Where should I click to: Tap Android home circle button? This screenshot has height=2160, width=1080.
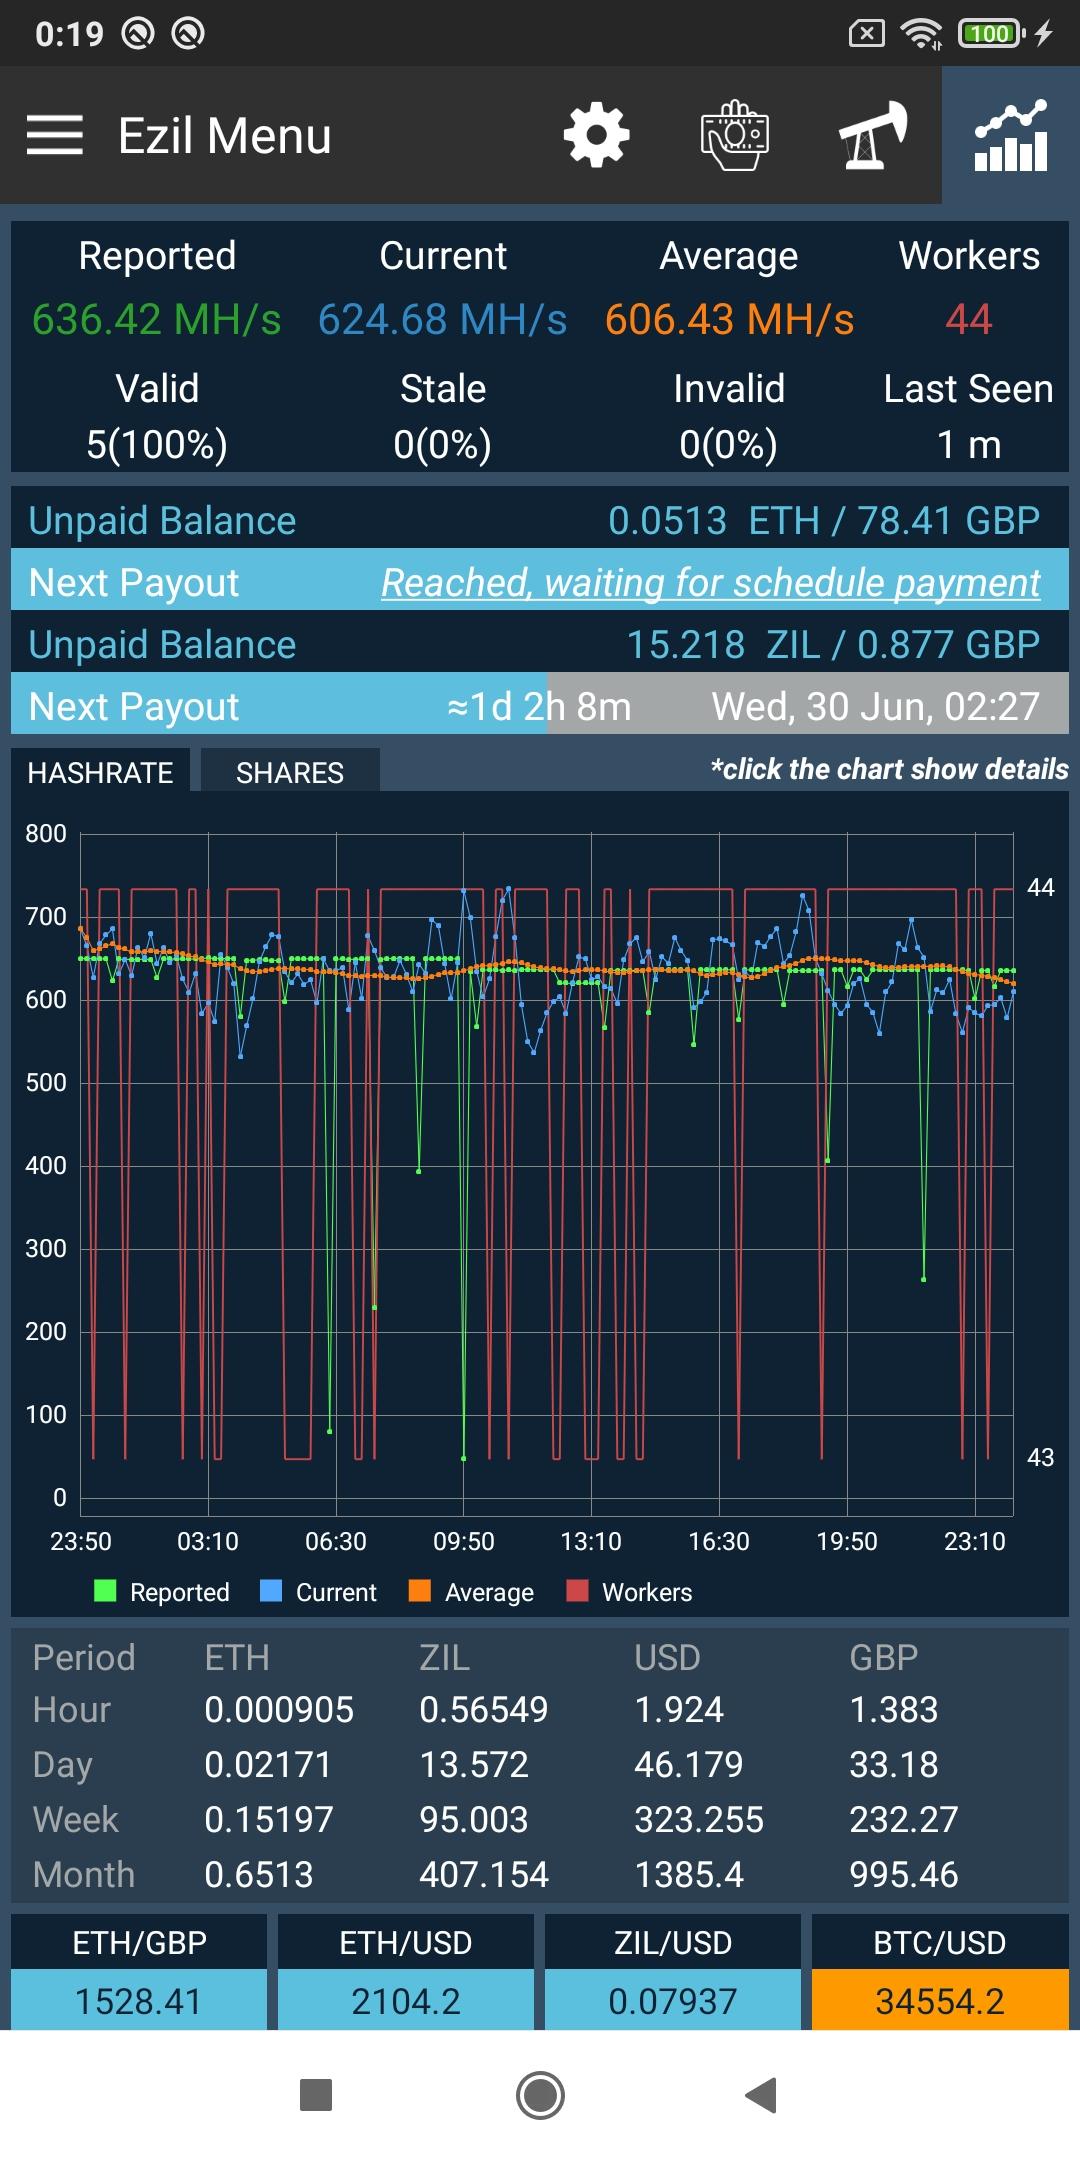(x=540, y=2095)
